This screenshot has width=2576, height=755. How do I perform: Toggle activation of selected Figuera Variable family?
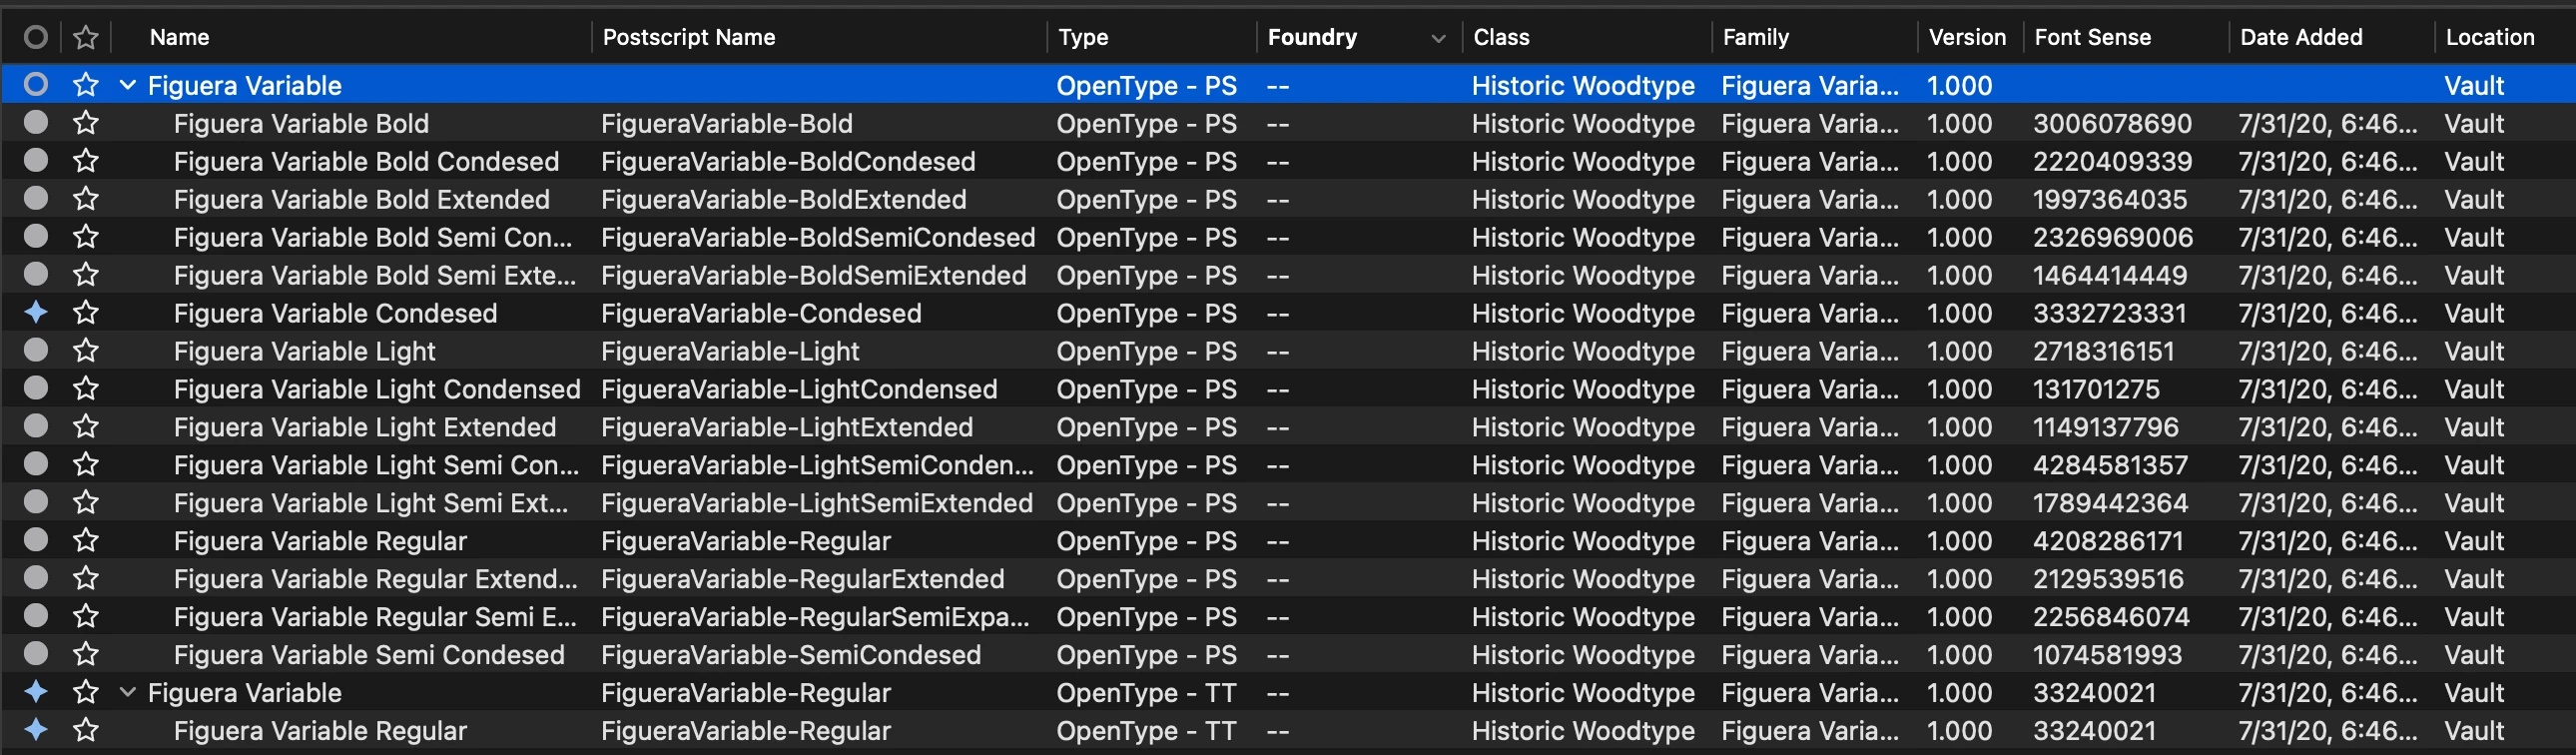(x=36, y=84)
